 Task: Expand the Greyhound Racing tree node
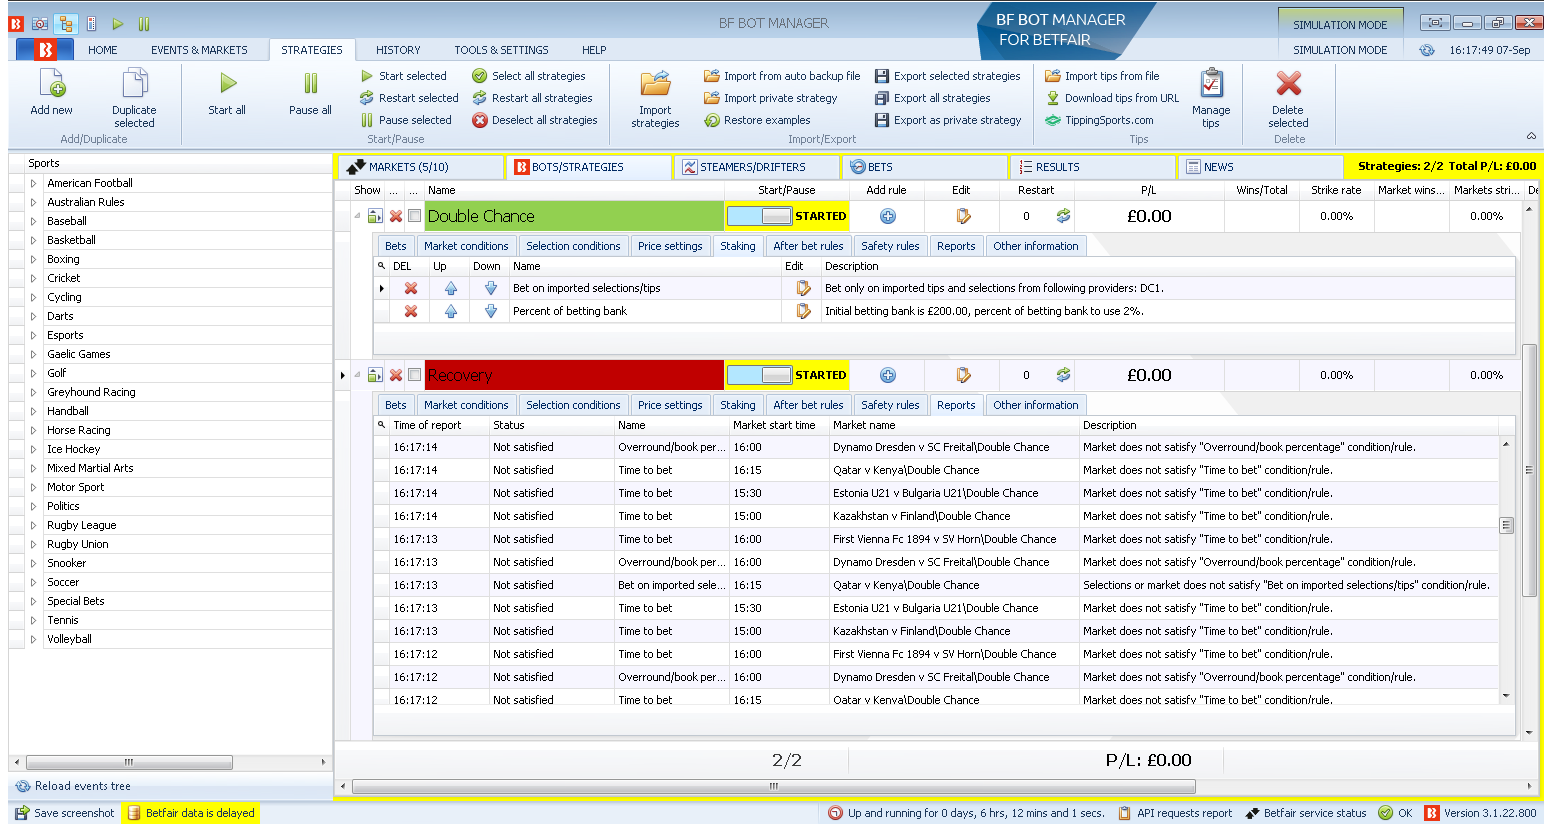tap(33, 392)
